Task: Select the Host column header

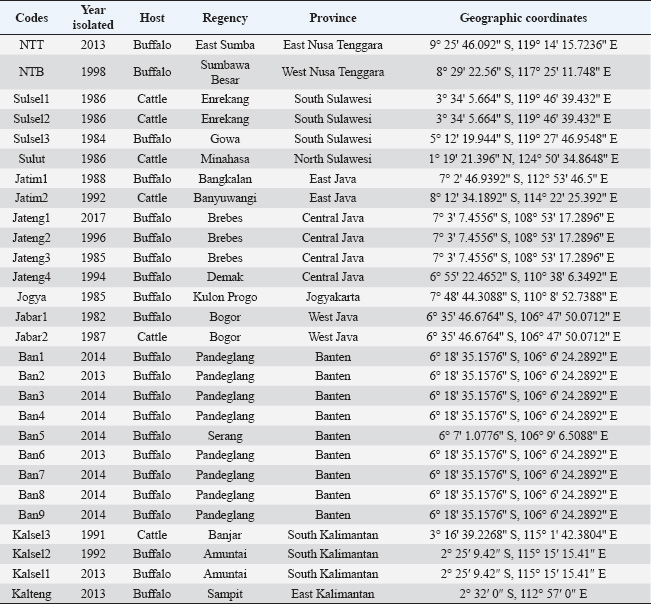Action: click(x=152, y=19)
